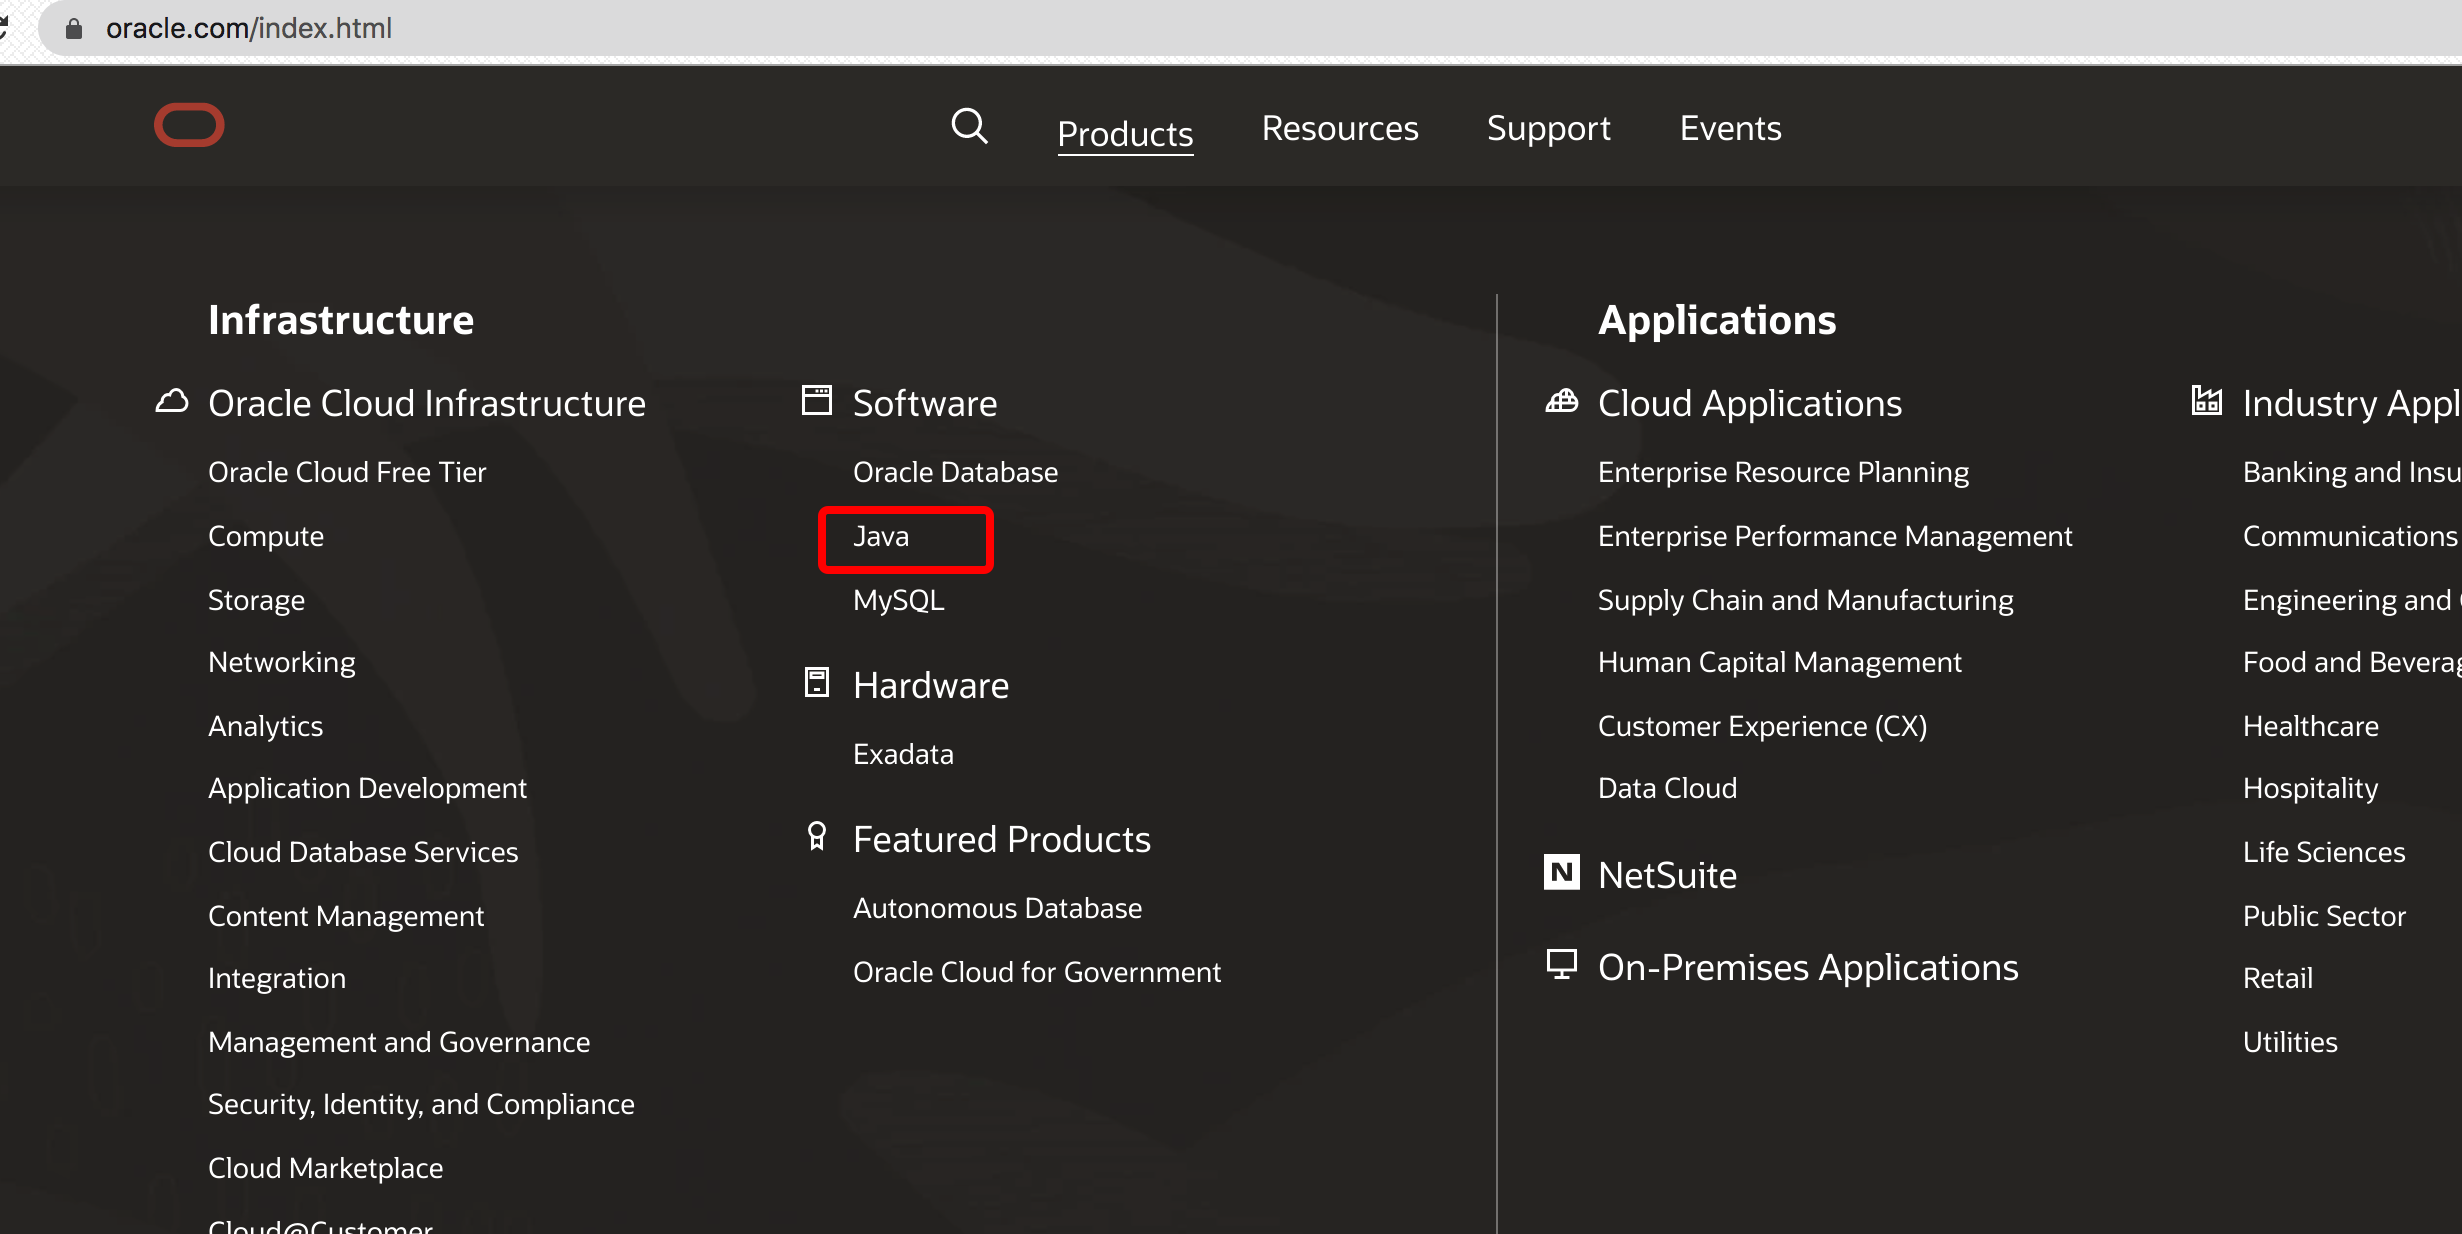Click the Cloud Applications icon

pyautogui.click(x=1562, y=401)
